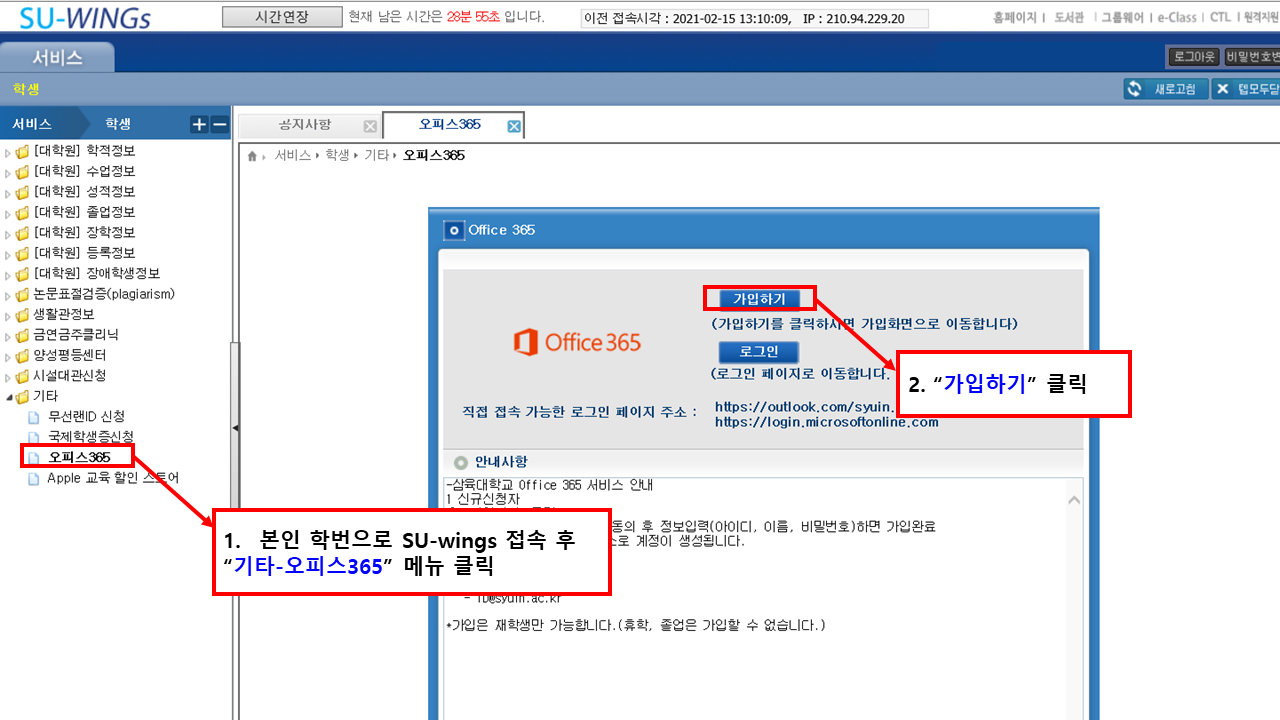Switch to the 오피스365 tab
Viewport: 1280px width, 720px height.
tap(450, 125)
